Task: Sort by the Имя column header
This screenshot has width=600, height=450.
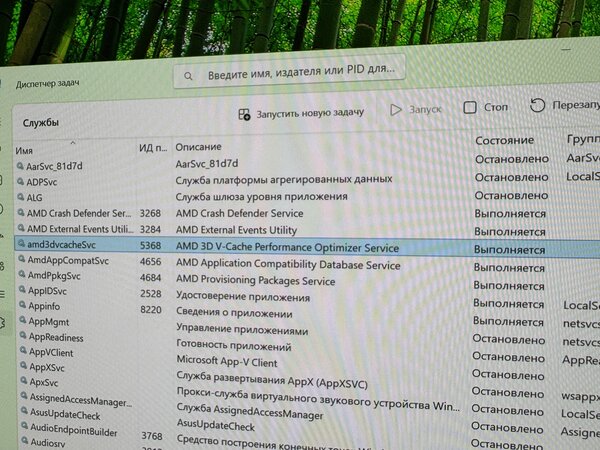Action: (24, 151)
